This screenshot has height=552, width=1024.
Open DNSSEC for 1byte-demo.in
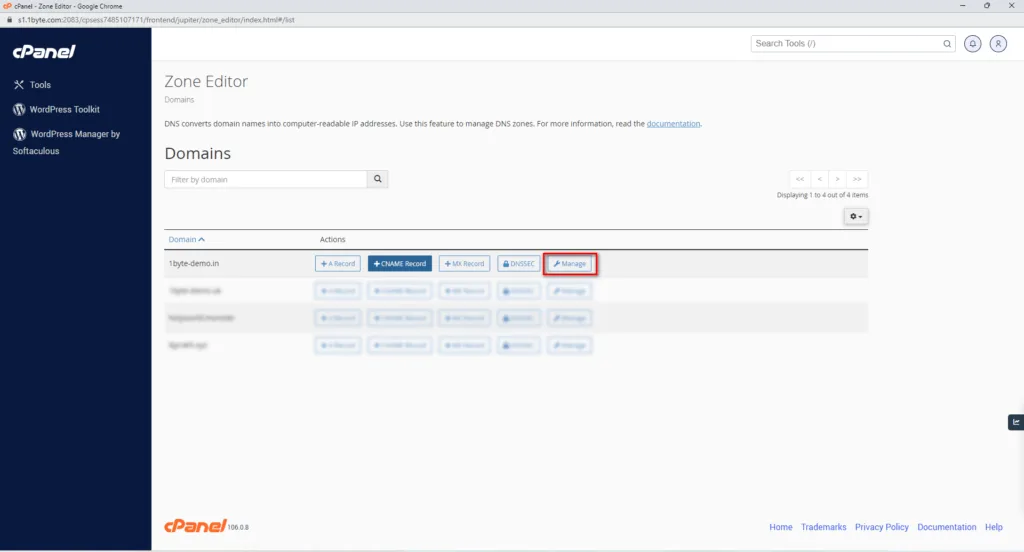pos(519,263)
